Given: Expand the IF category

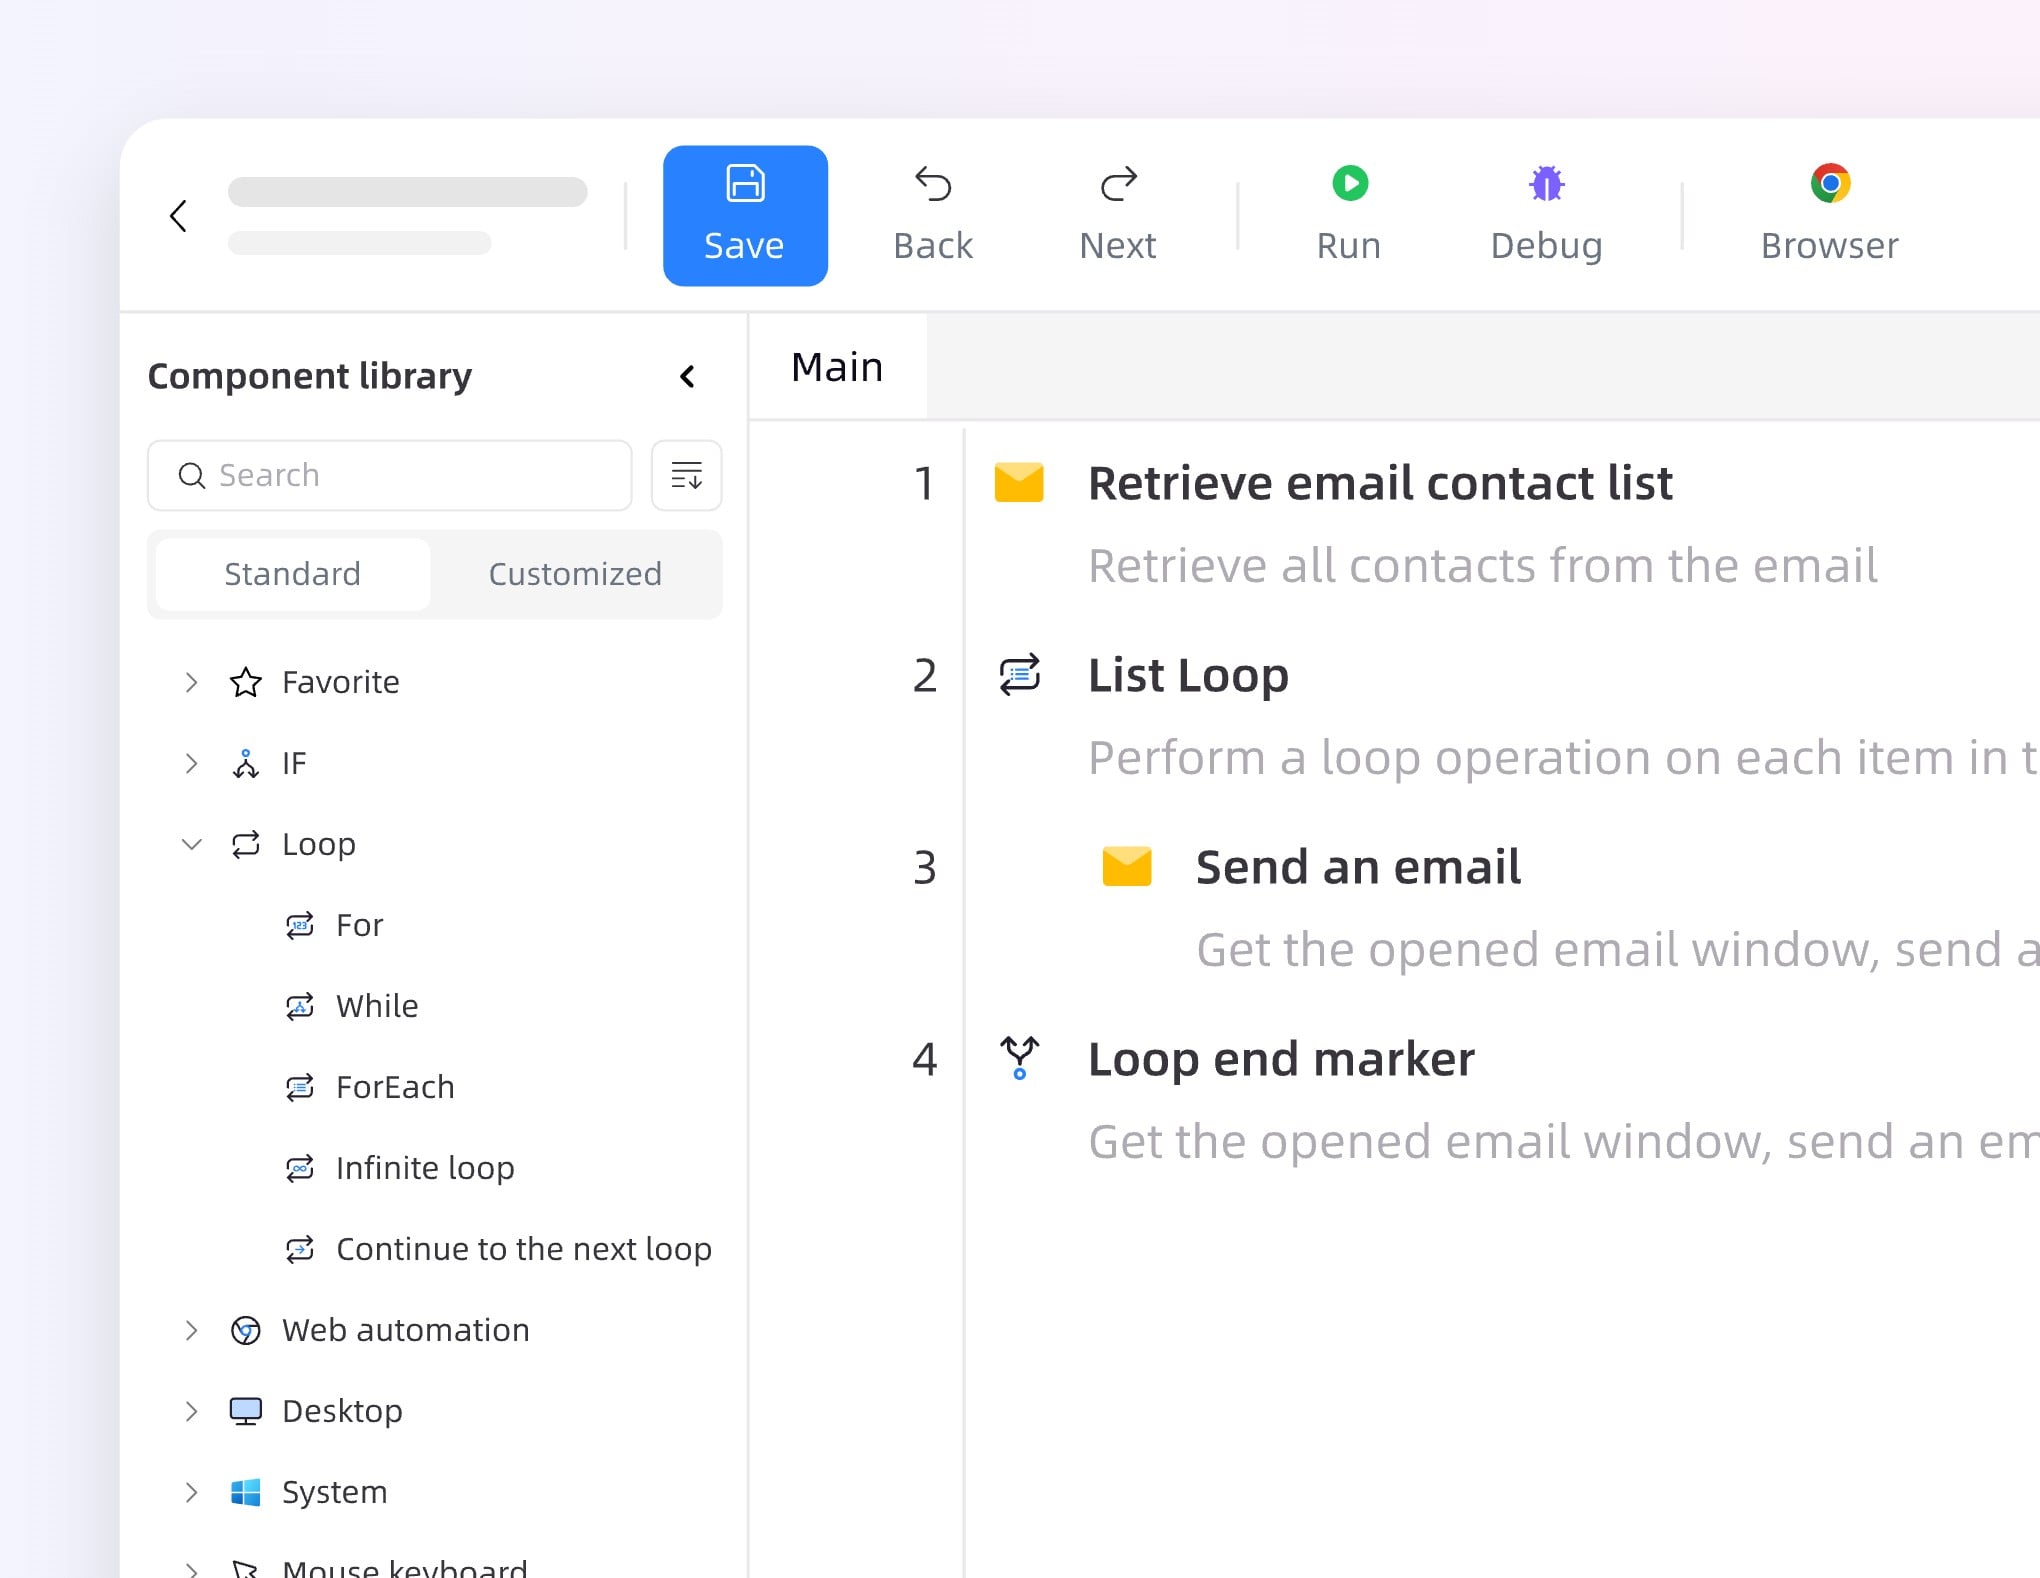Looking at the screenshot, I should pyautogui.click(x=191, y=763).
